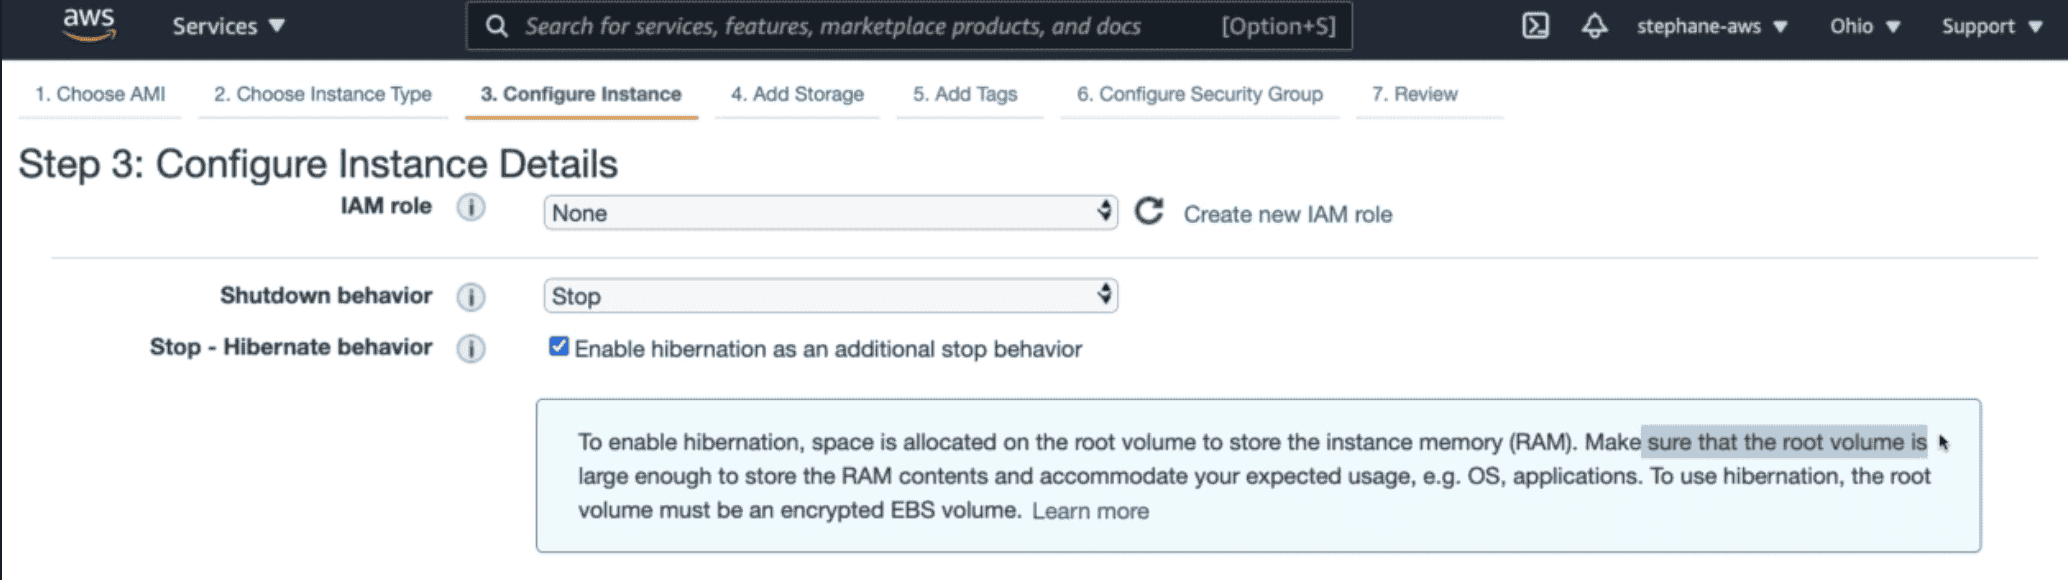Go to Configure Security Group step
Screen dimensions: 2068x580
point(1199,94)
